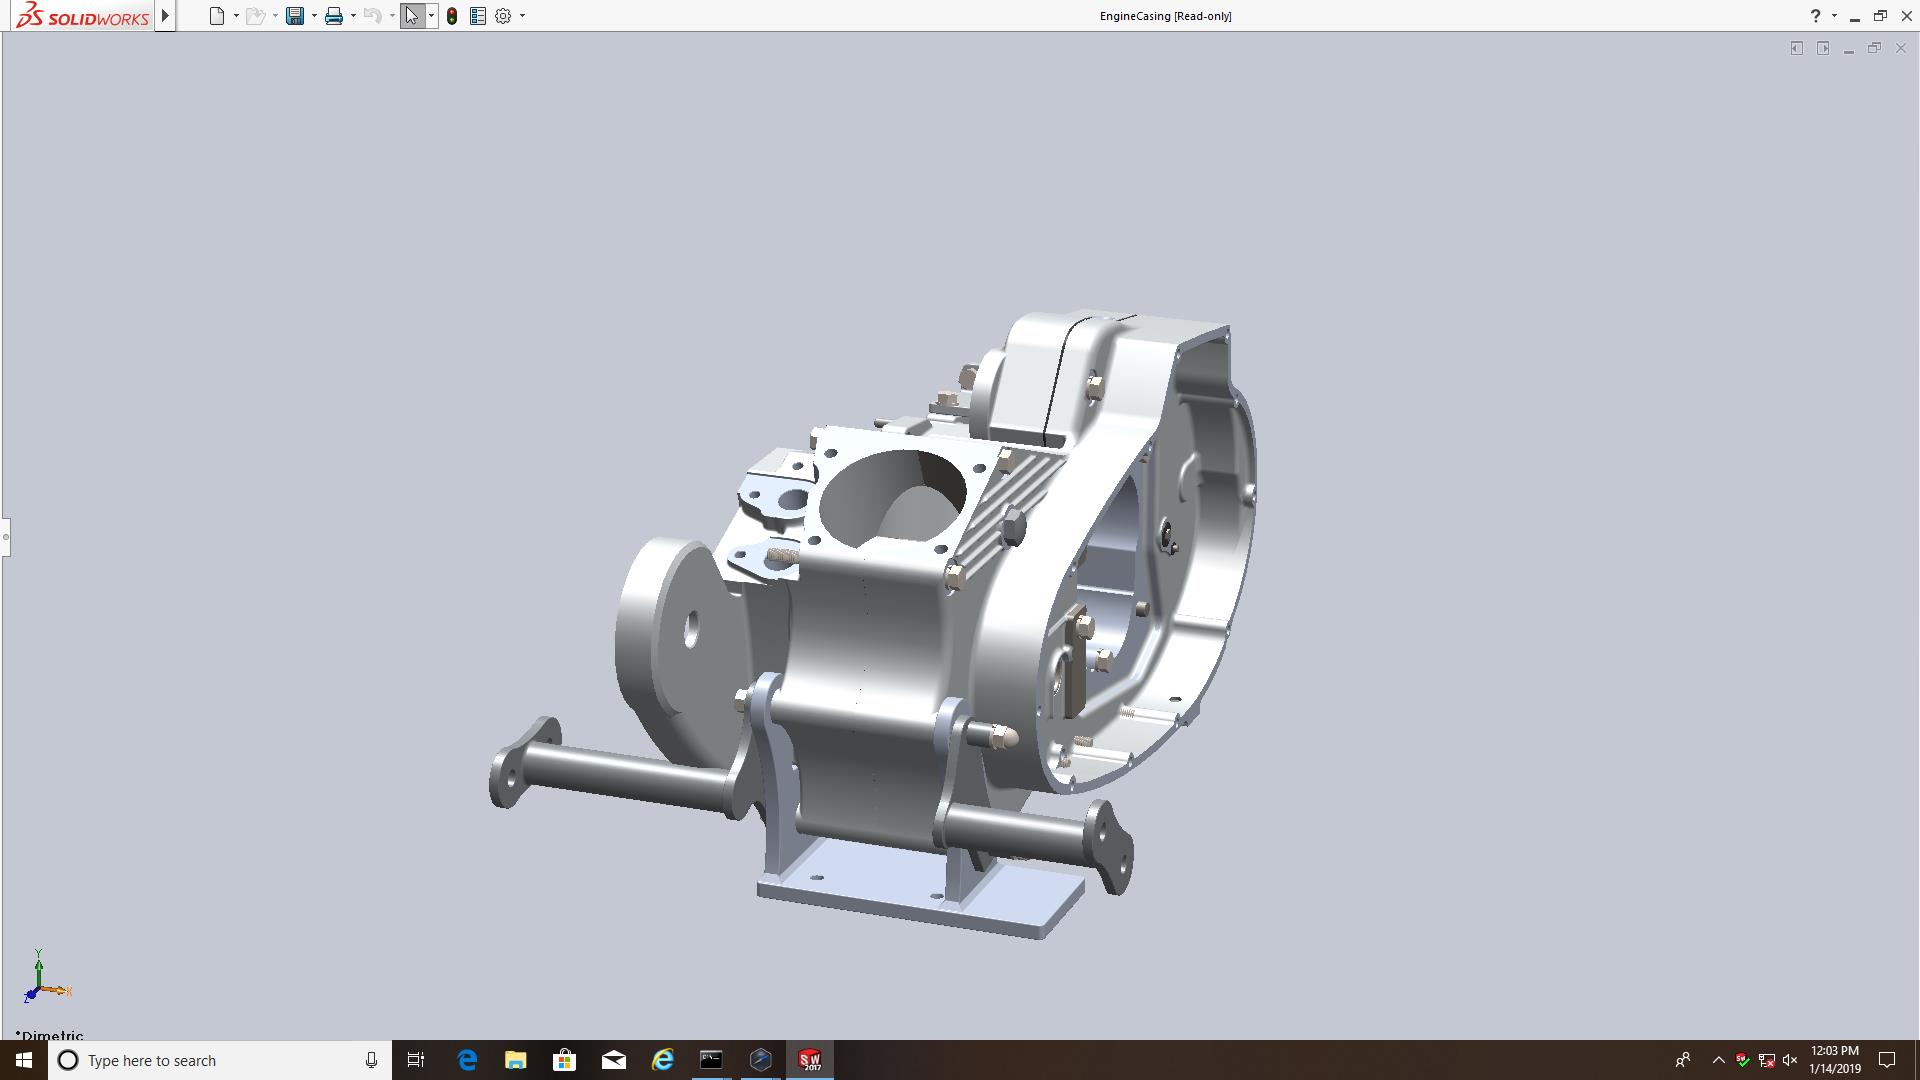The height and width of the screenshot is (1080, 1920).
Task: Click the Print icon
Action: click(x=334, y=16)
